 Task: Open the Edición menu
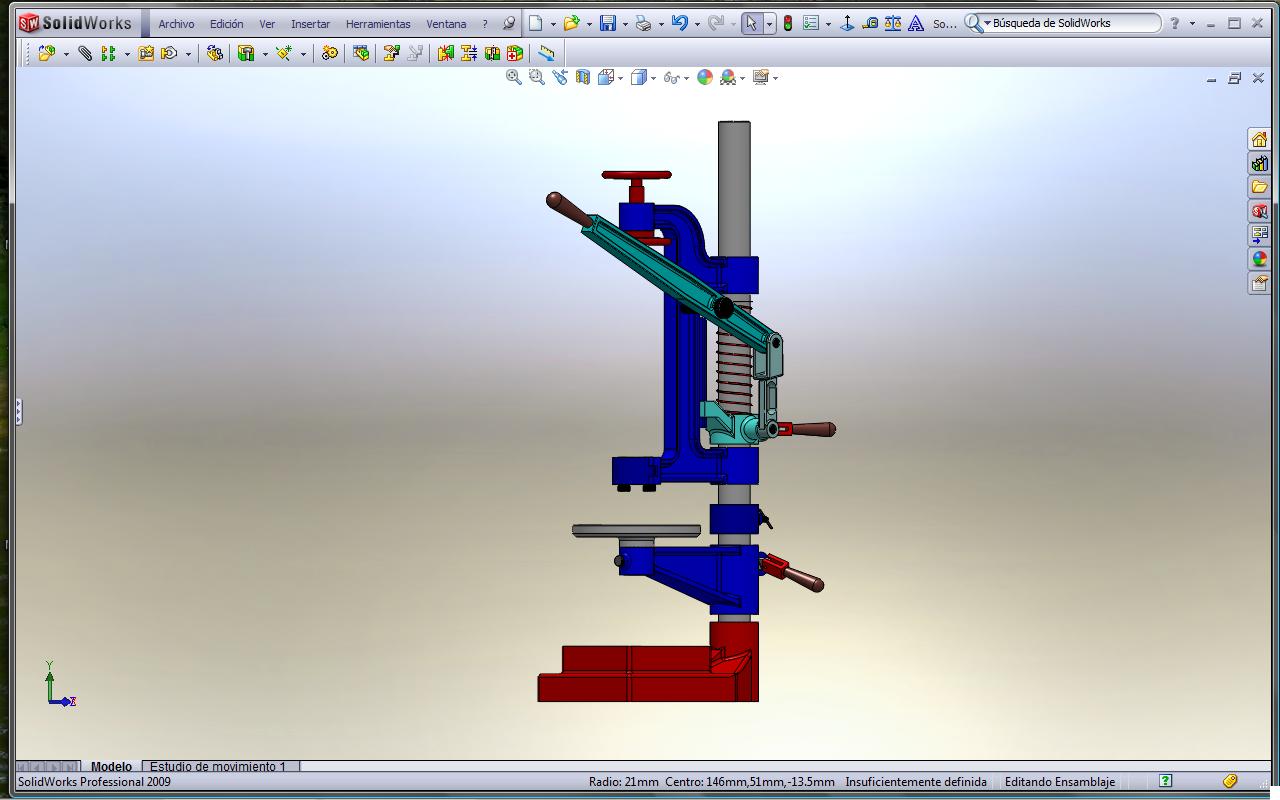226,24
